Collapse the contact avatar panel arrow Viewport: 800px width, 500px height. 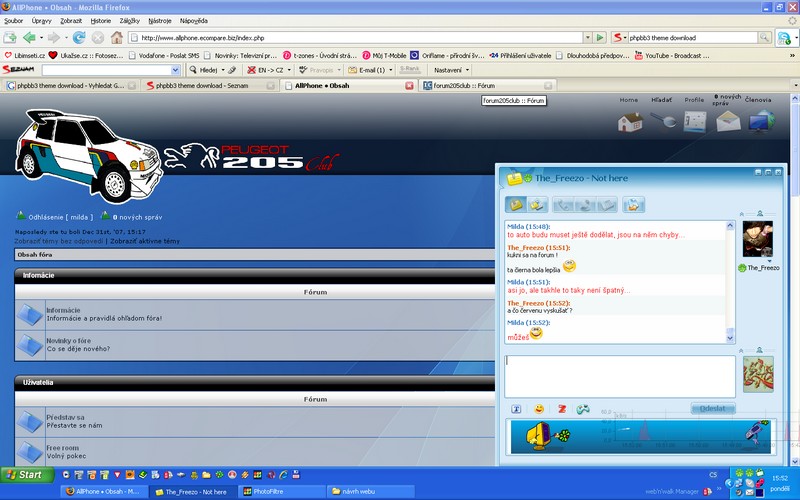pos(741,214)
